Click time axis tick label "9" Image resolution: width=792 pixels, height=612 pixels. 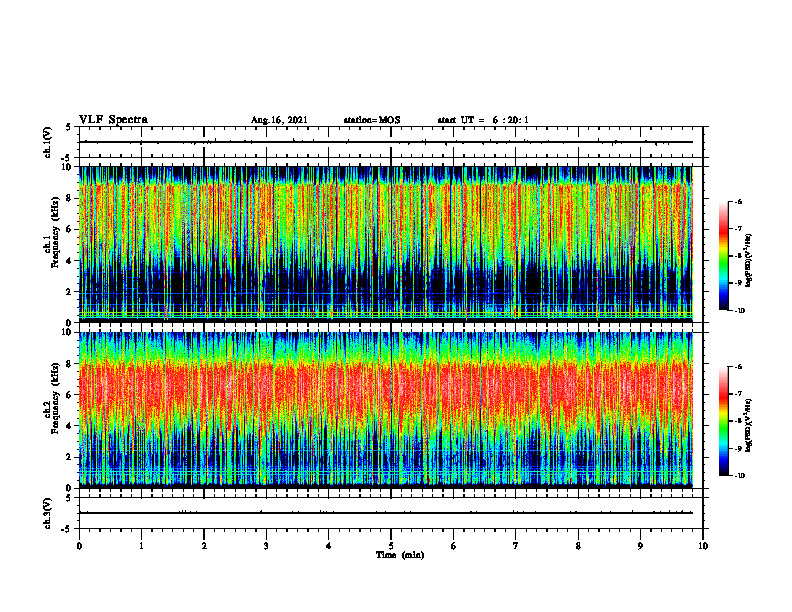pos(640,546)
